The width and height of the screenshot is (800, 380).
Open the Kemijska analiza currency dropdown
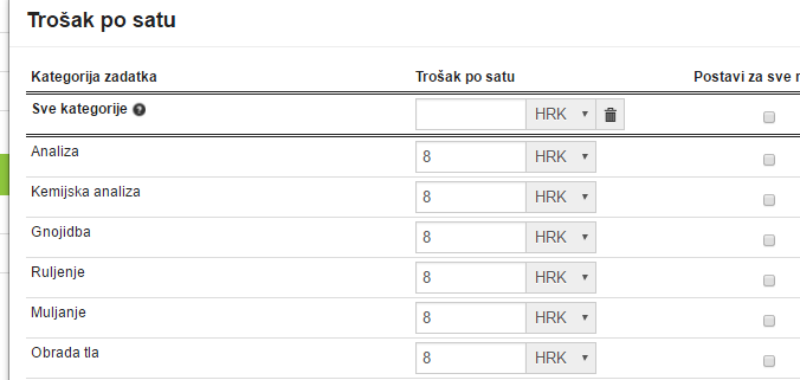point(561,197)
